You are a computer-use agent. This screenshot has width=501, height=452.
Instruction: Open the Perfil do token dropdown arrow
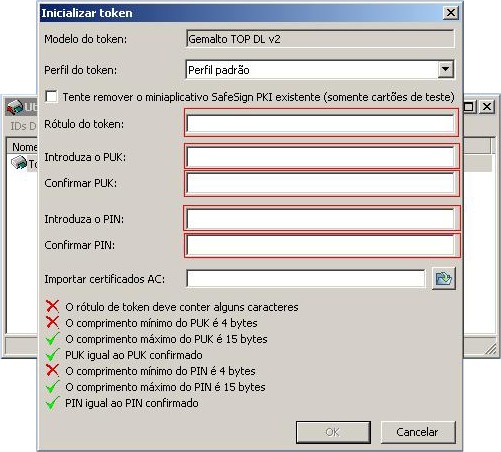445,70
